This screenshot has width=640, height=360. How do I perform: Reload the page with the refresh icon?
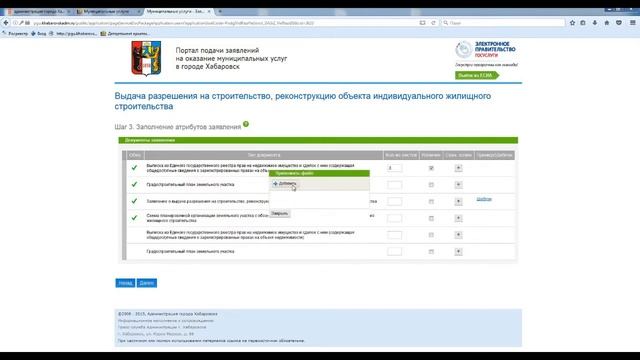(433, 23)
